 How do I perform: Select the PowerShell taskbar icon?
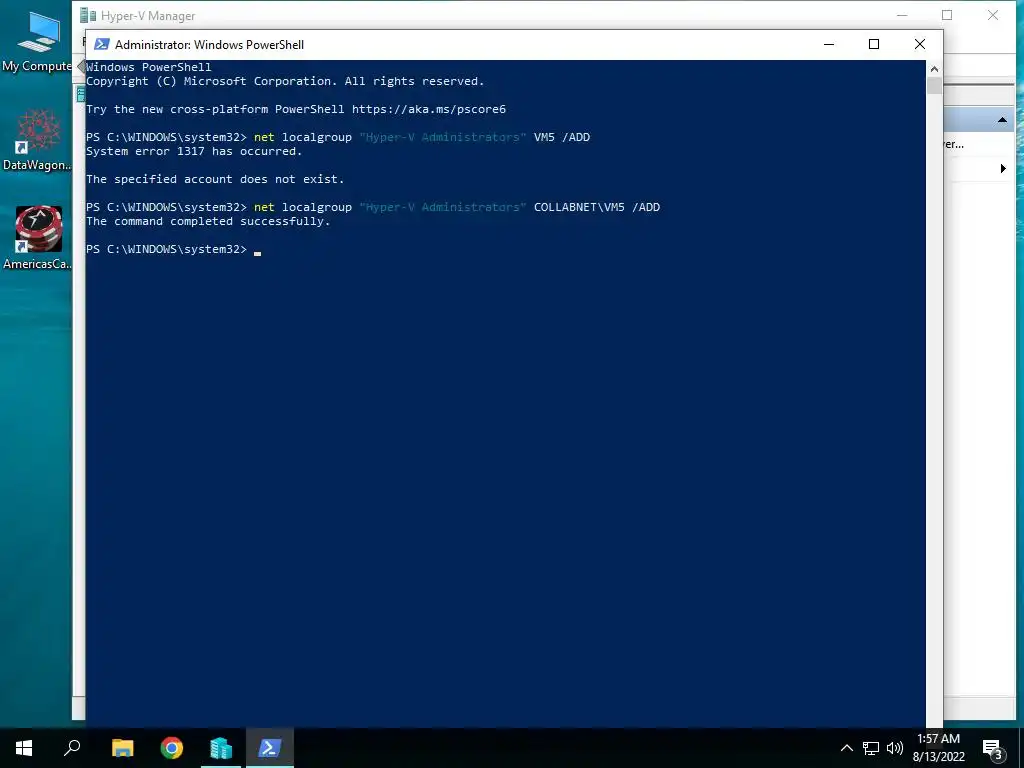pos(270,748)
